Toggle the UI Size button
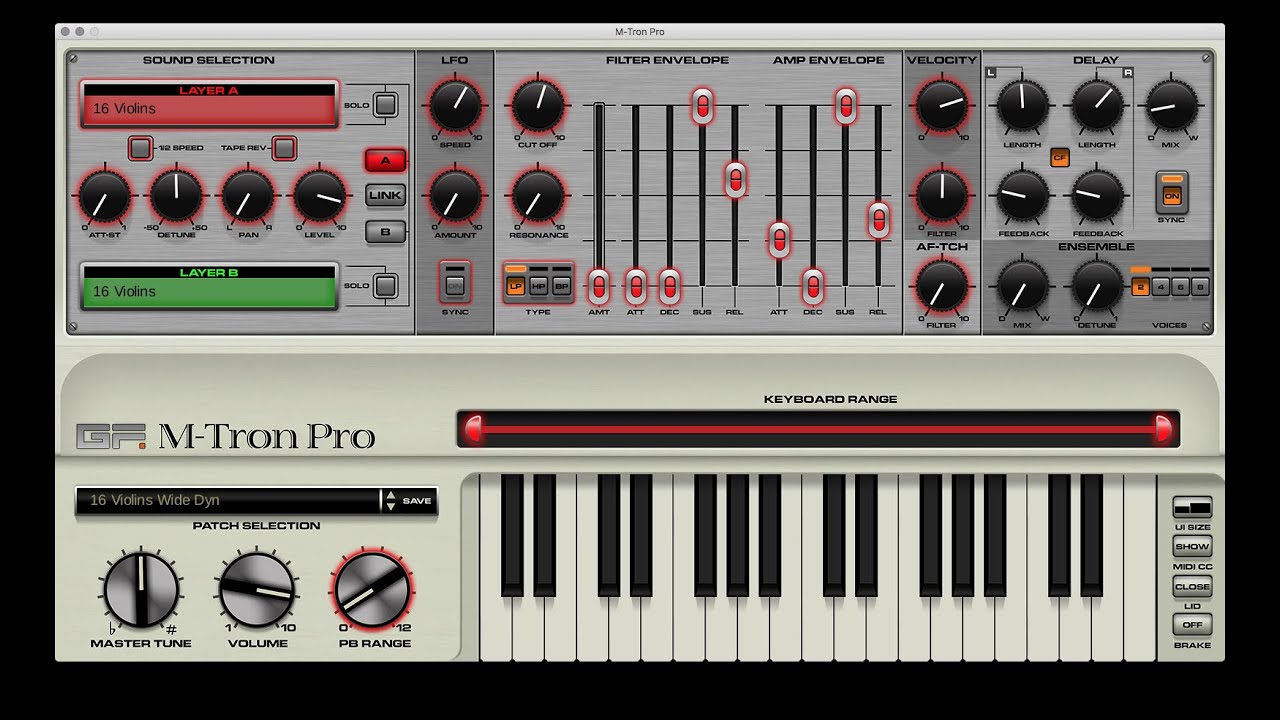Image resolution: width=1280 pixels, height=720 pixels. point(1192,508)
